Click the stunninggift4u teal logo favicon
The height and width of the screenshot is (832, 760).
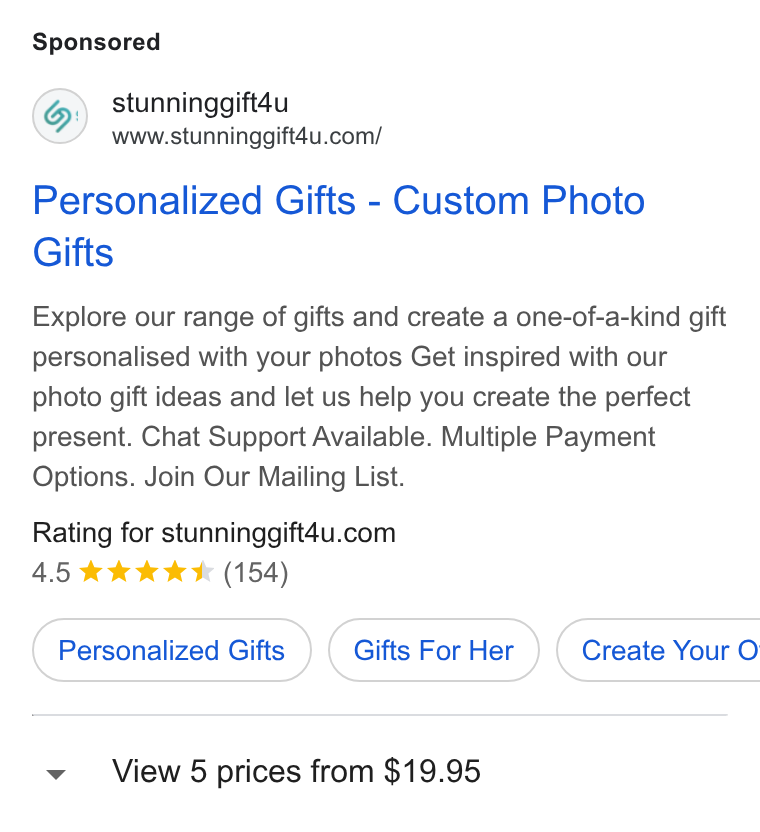[x=60, y=116]
